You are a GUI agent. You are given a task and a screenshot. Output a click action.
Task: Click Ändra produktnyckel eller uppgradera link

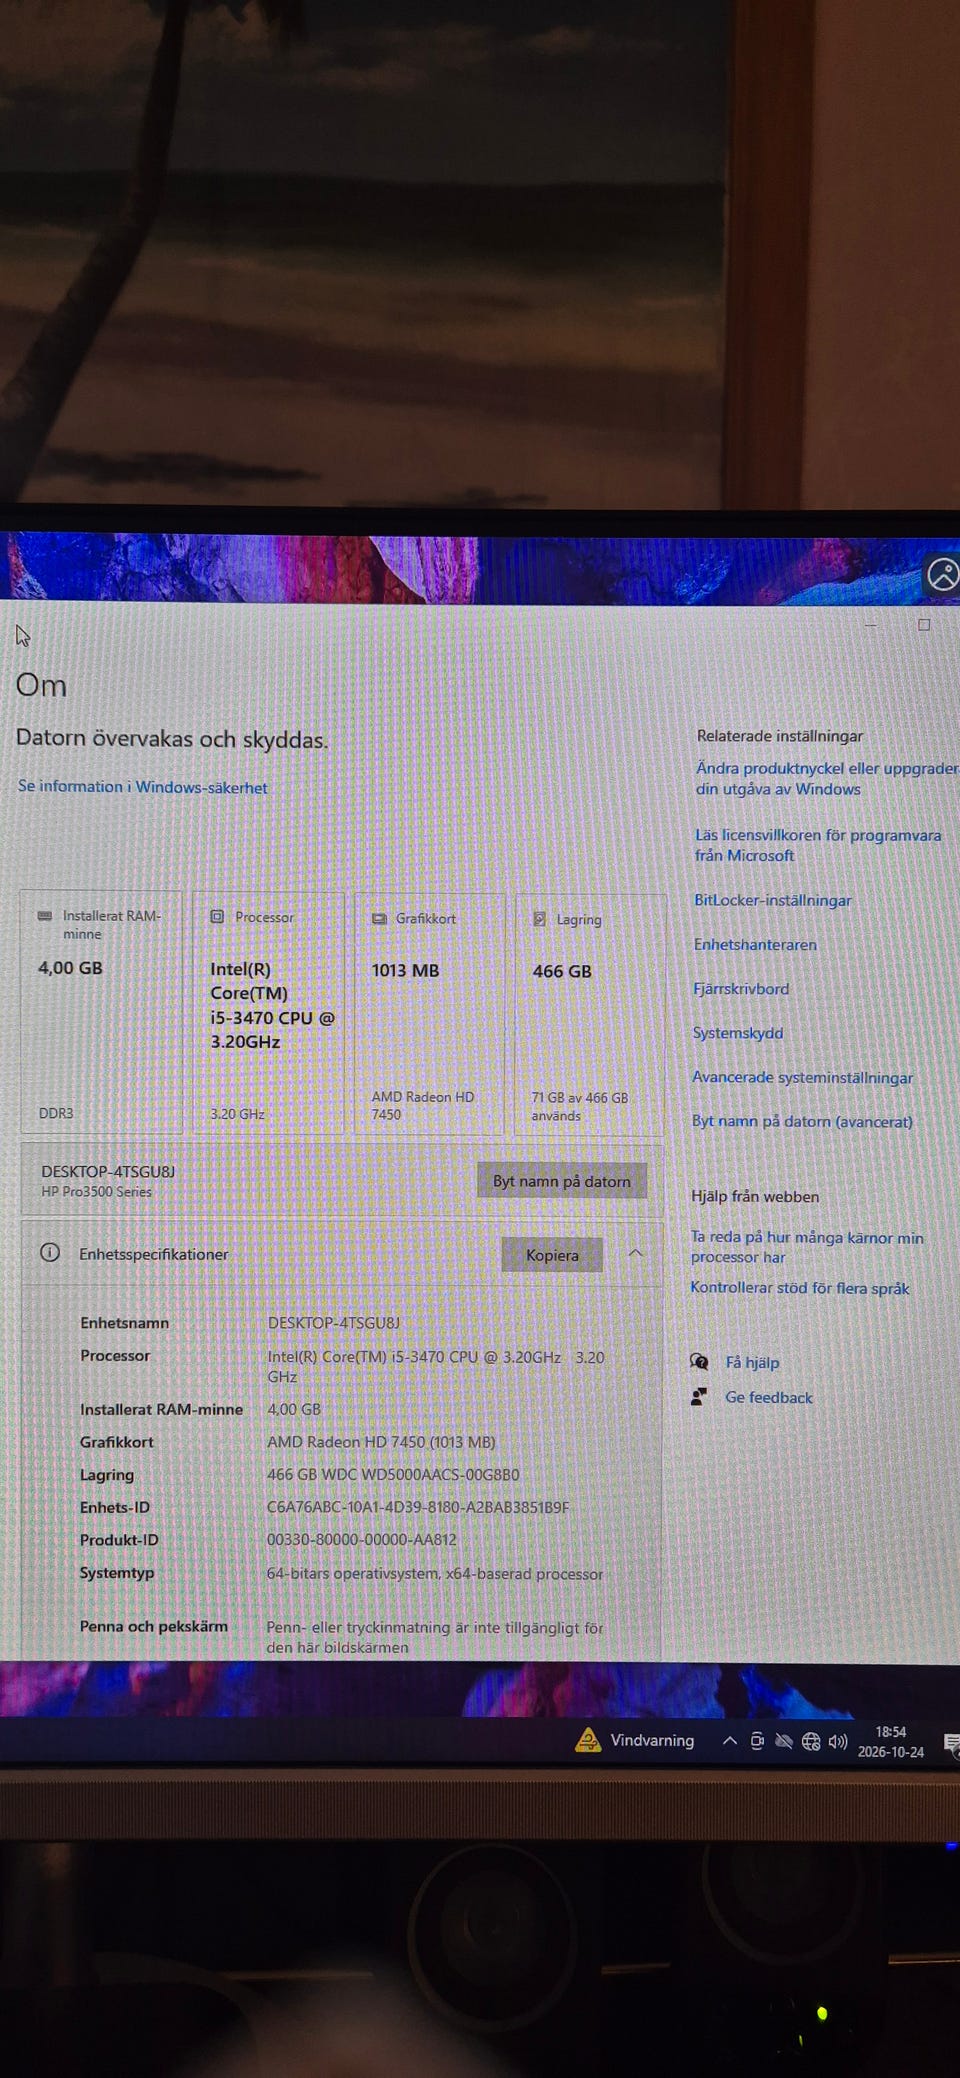tap(827, 778)
